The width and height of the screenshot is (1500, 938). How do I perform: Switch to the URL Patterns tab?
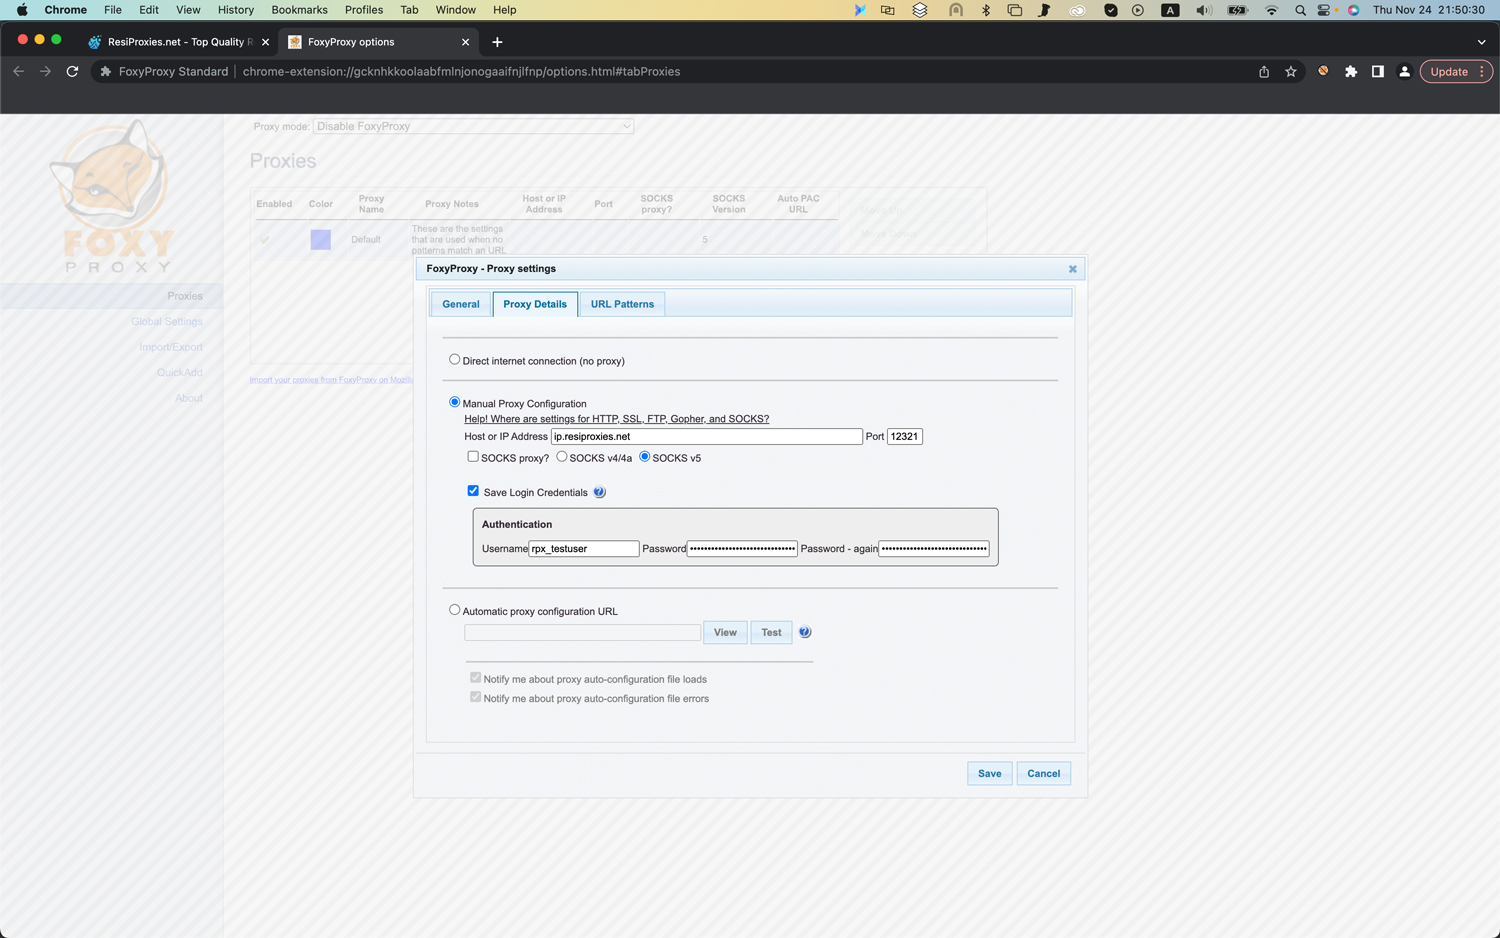pyautogui.click(x=622, y=304)
